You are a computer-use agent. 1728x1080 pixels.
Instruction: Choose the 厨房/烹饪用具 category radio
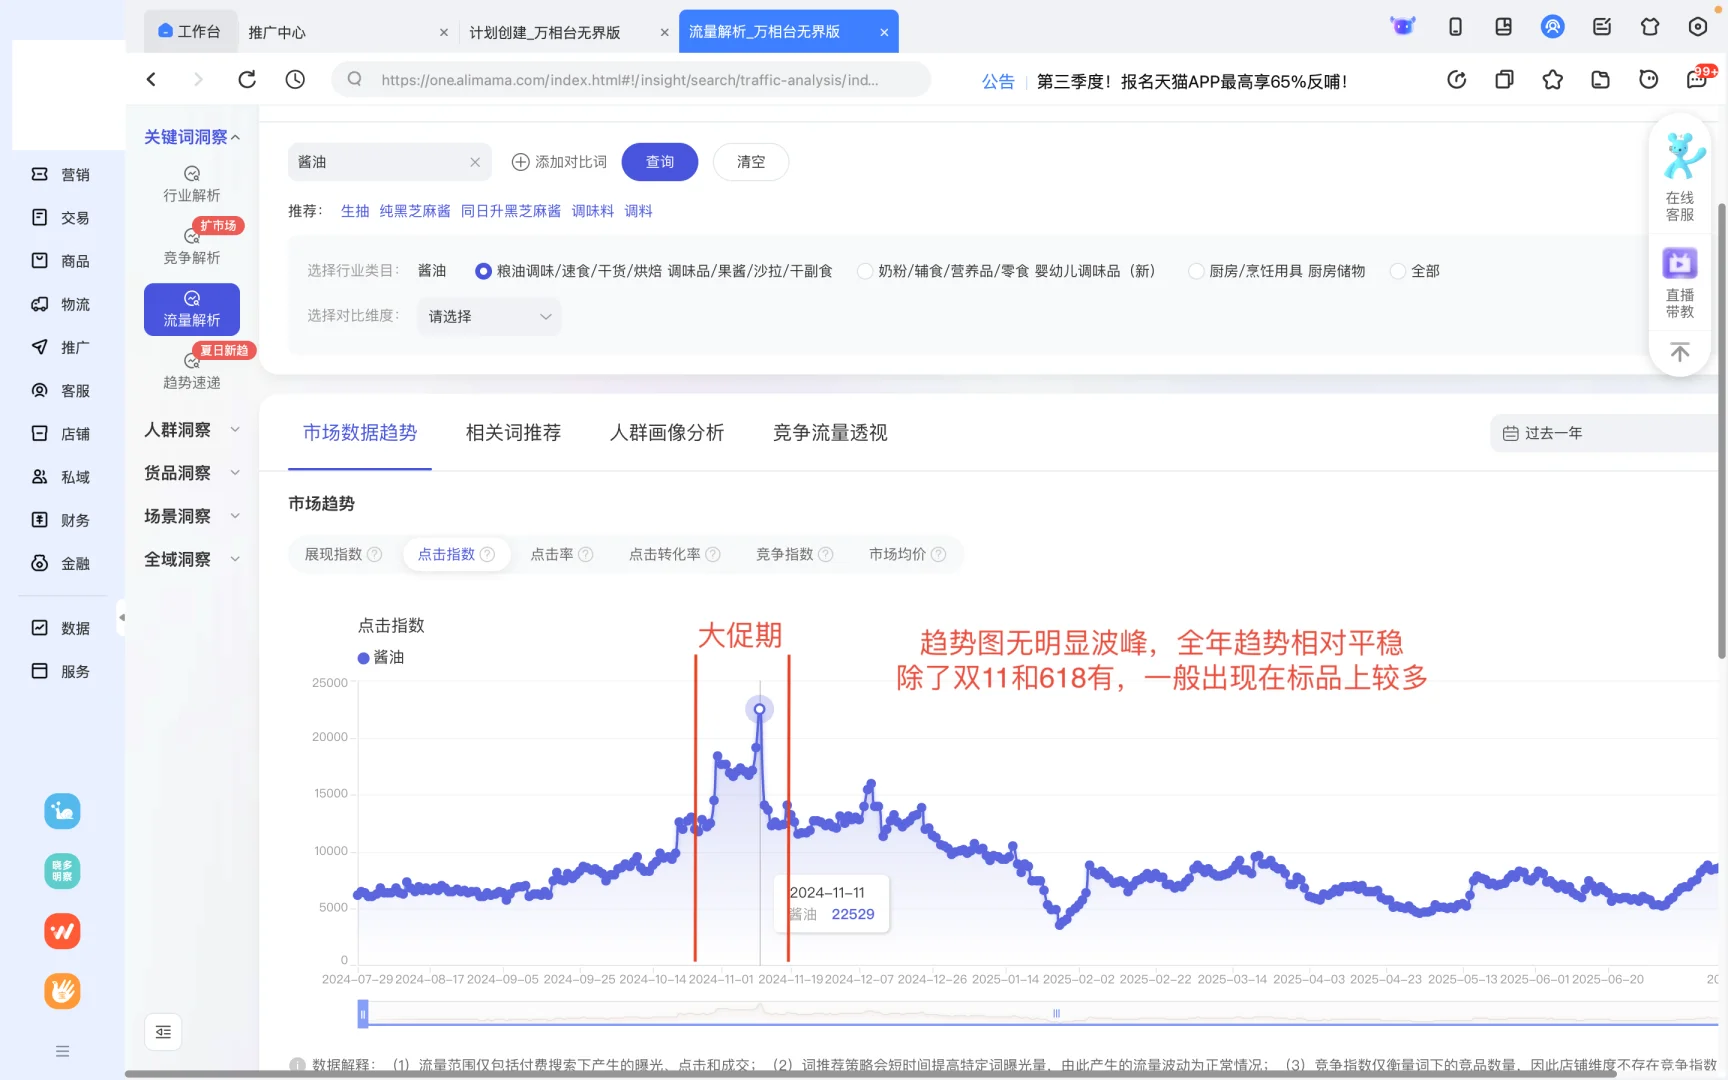(x=1196, y=270)
